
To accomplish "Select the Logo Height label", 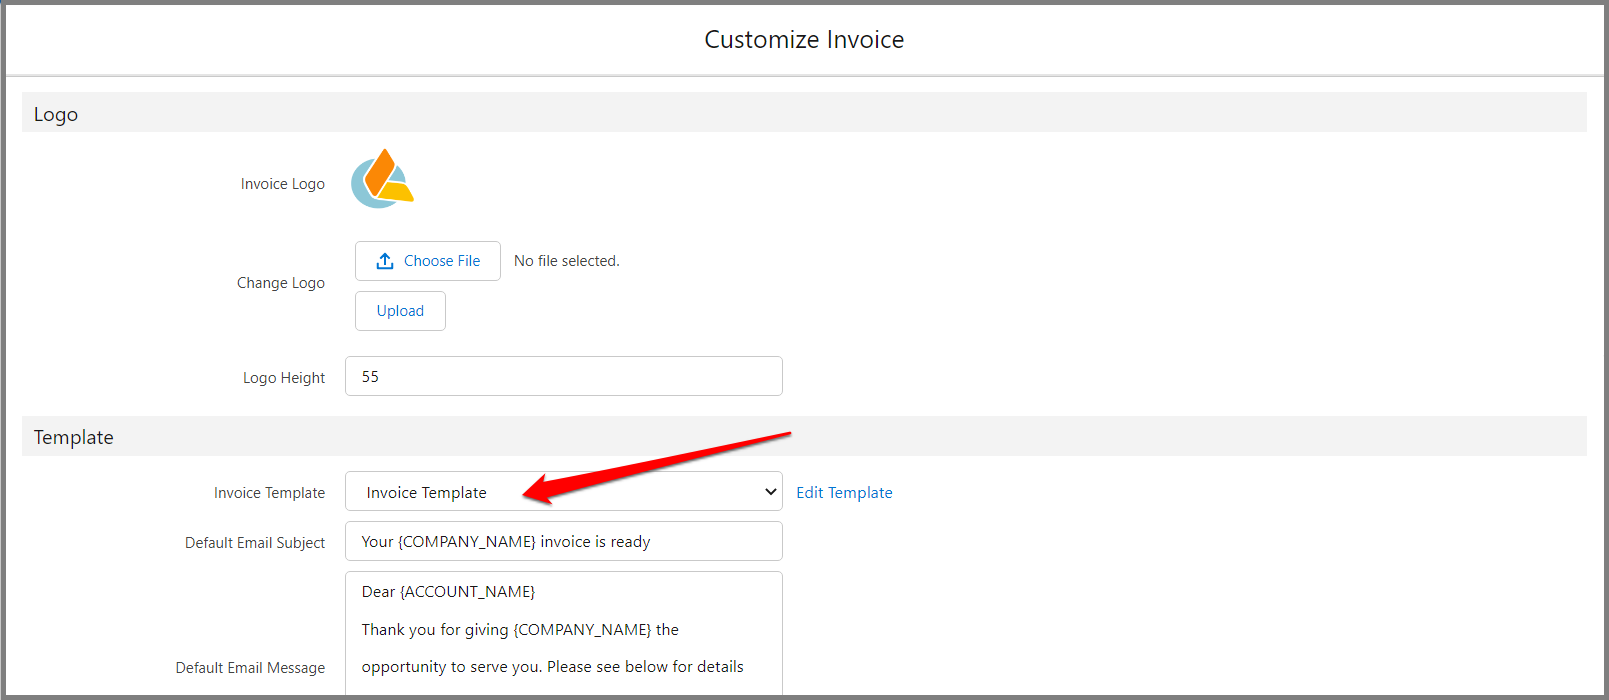I will (283, 378).
